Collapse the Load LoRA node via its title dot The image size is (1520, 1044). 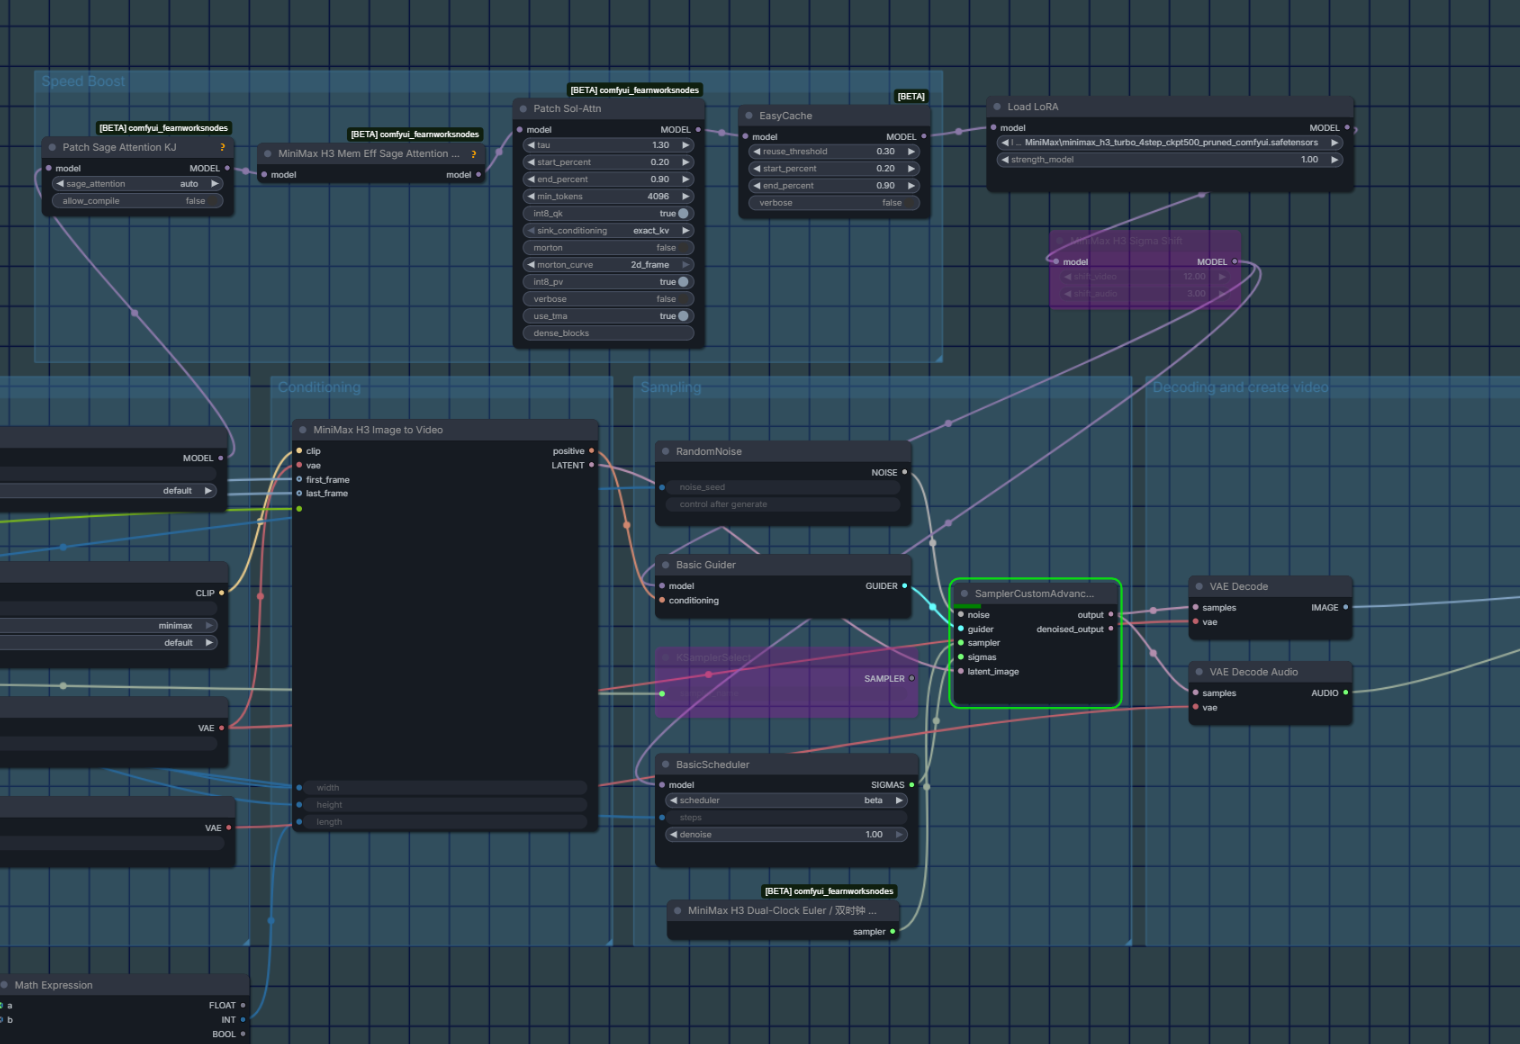[x=997, y=107]
